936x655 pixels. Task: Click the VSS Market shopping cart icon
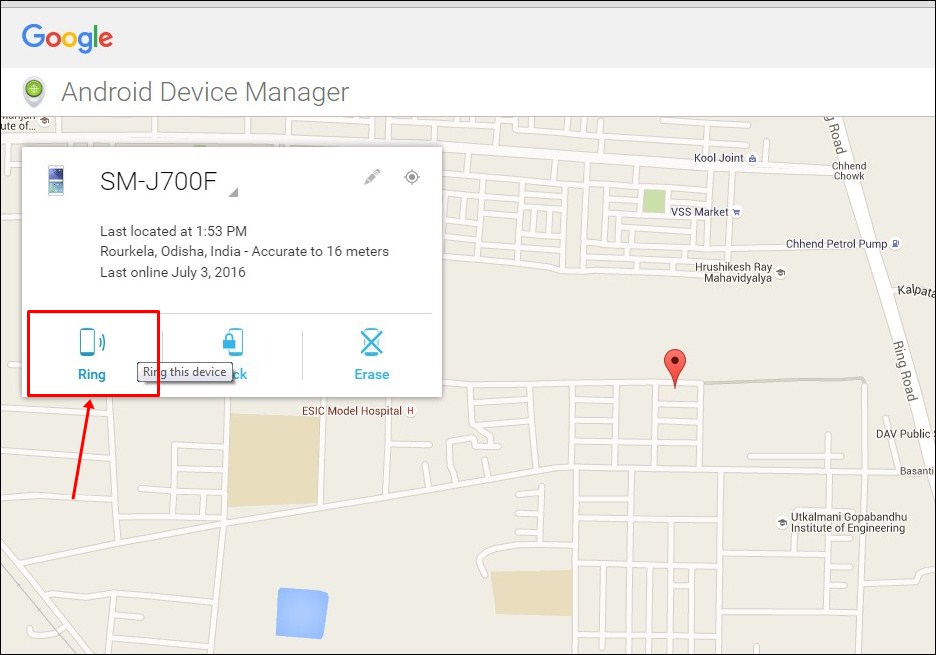click(x=737, y=212)
